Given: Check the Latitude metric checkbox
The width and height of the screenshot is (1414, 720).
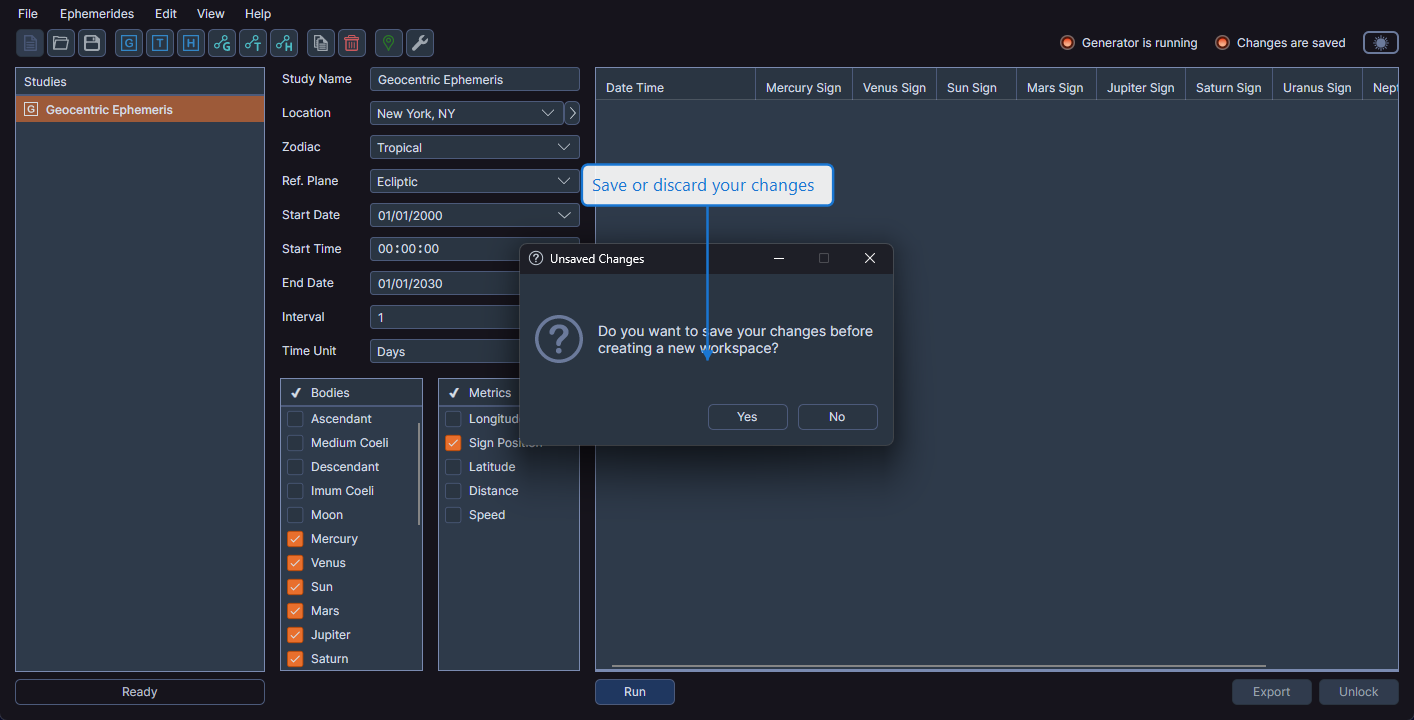Looking at the screenshot, I should pyautogui.click(x=453, y=466).
